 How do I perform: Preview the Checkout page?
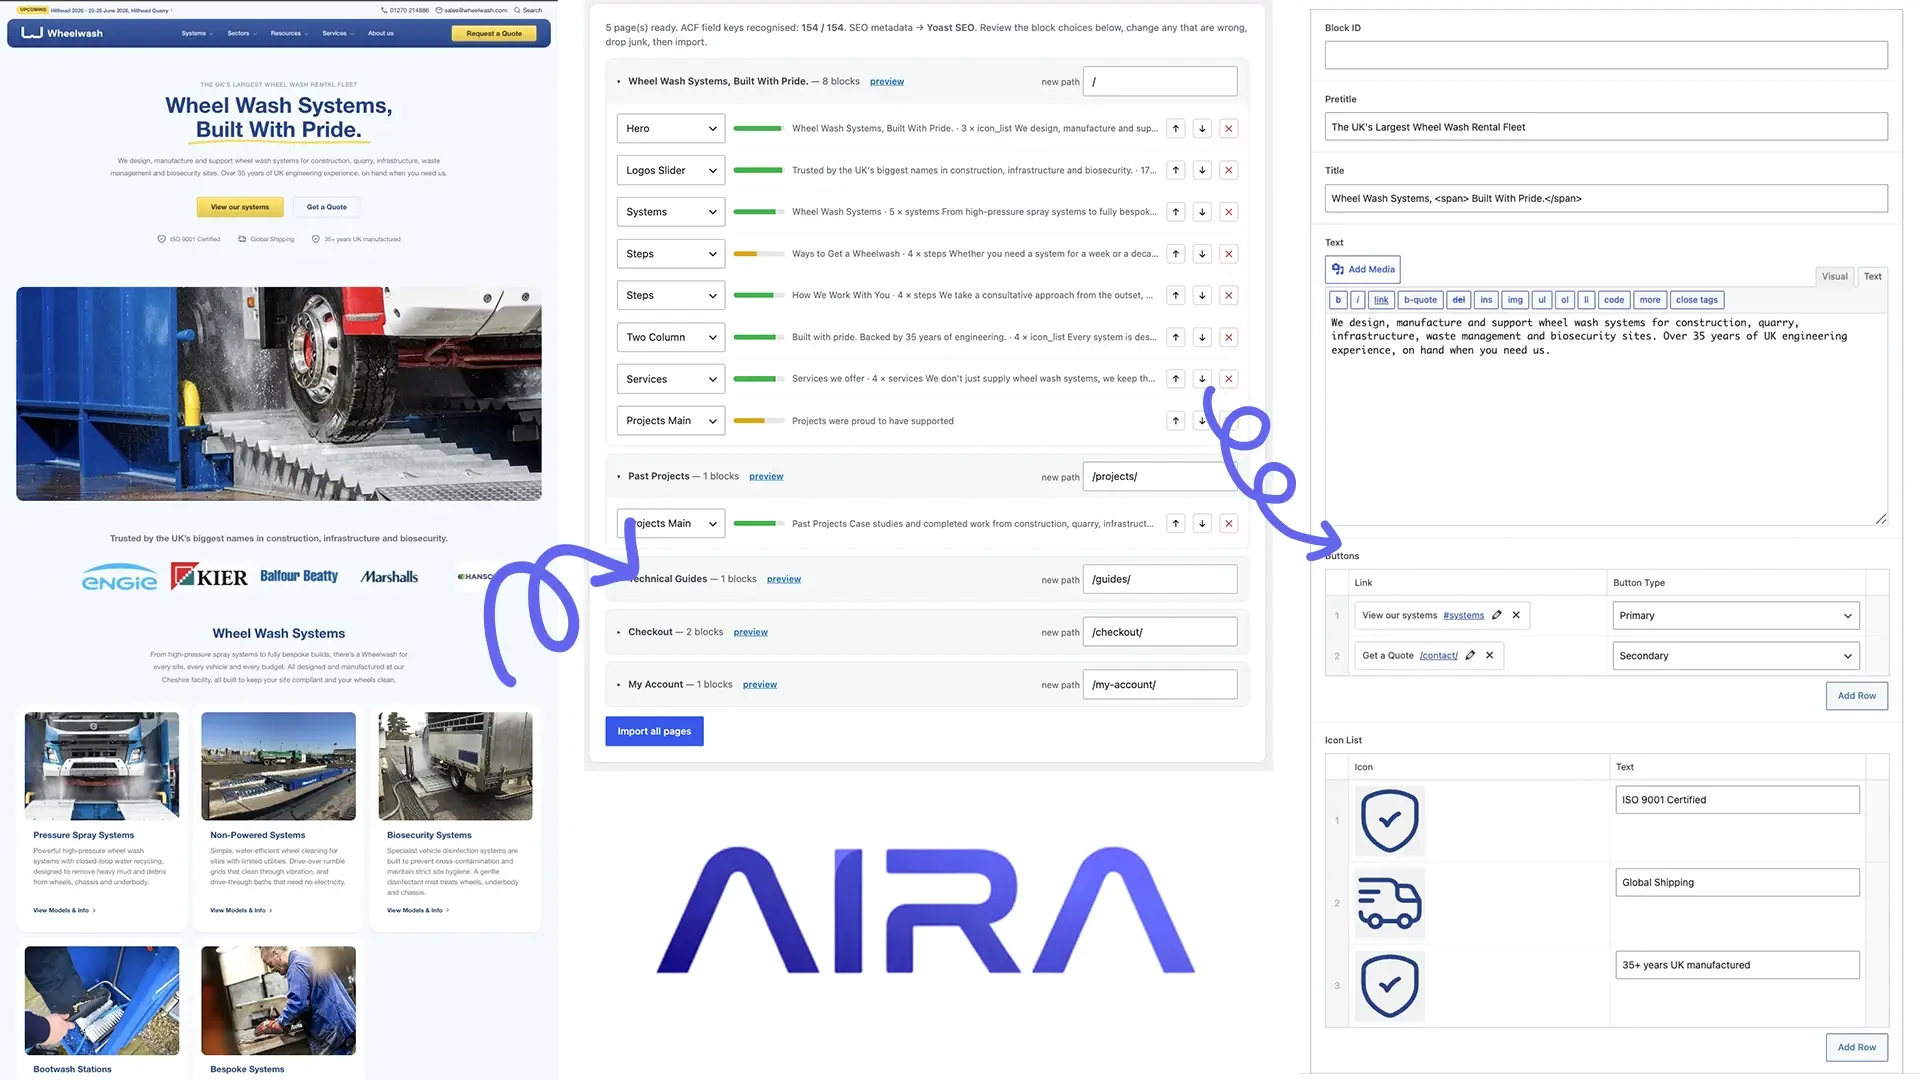(750, 632)
